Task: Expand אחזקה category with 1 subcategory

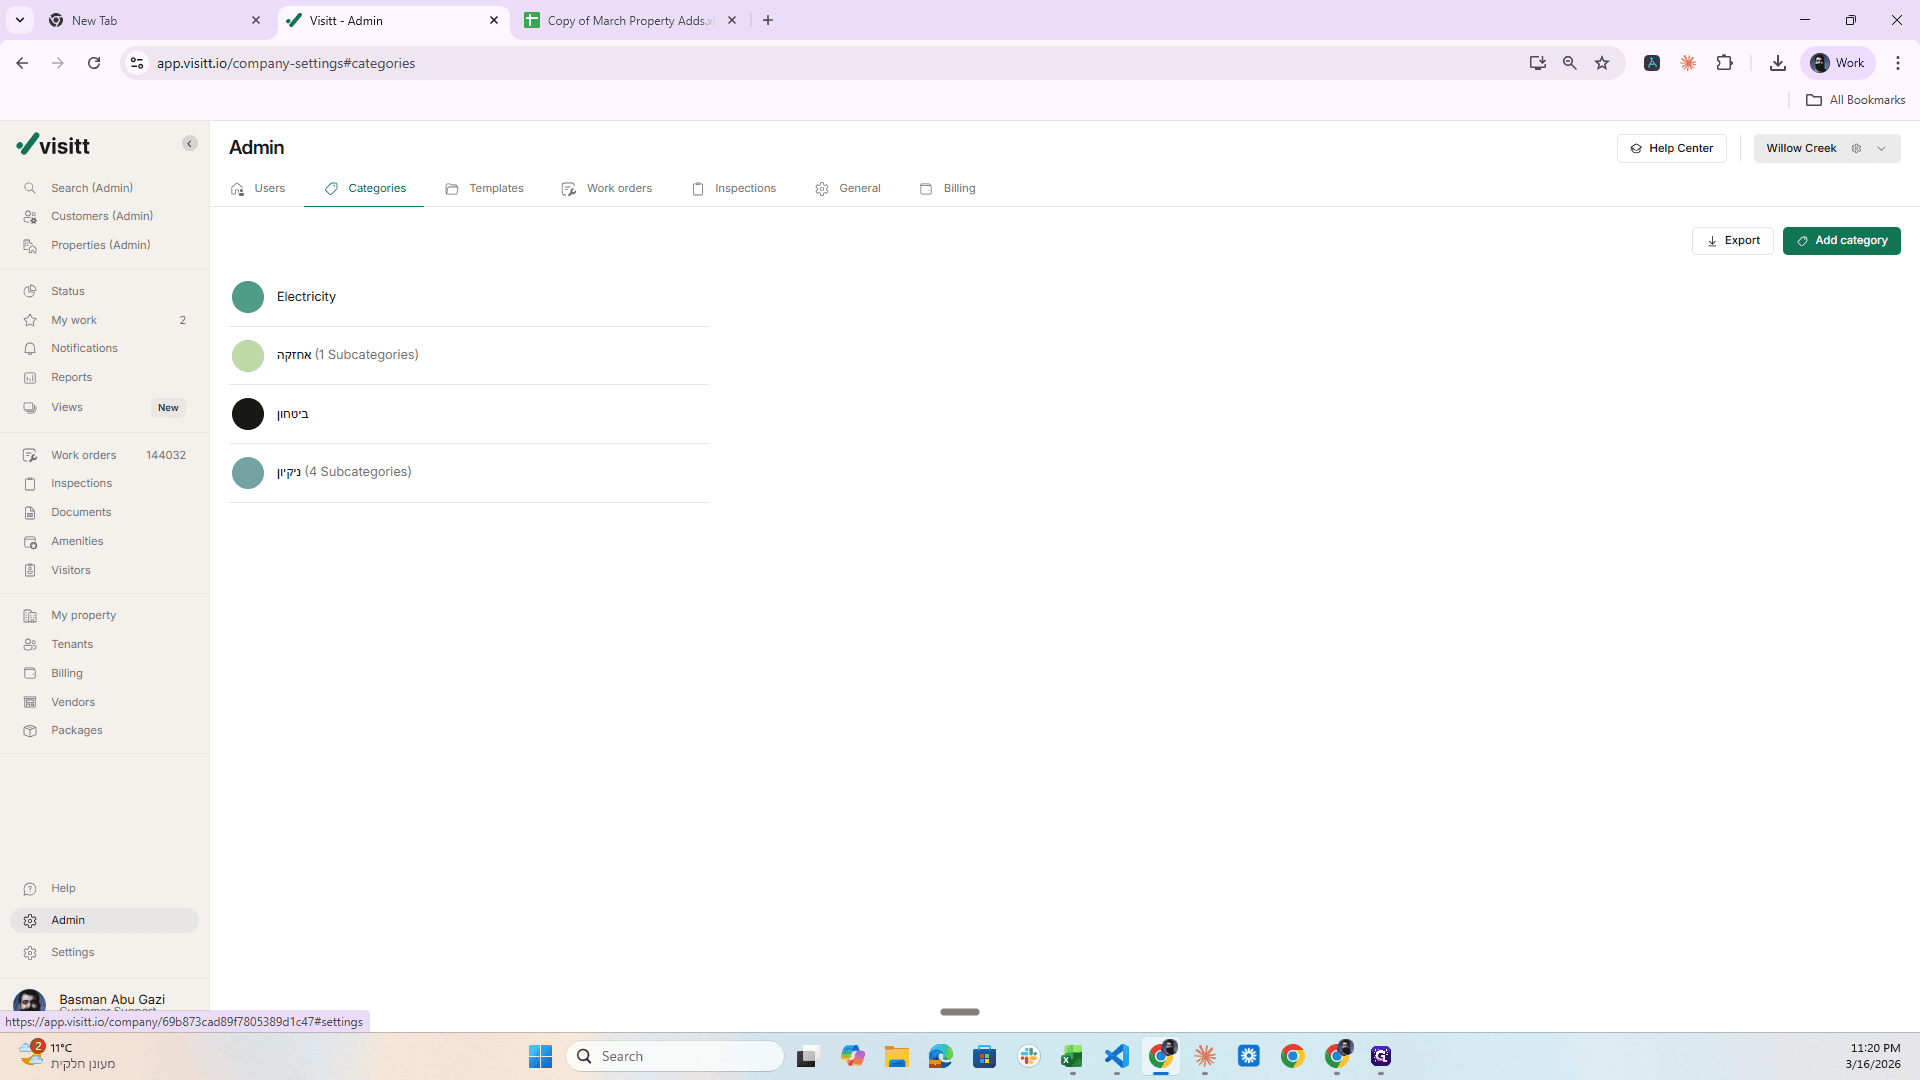Action: click(469, 355)
